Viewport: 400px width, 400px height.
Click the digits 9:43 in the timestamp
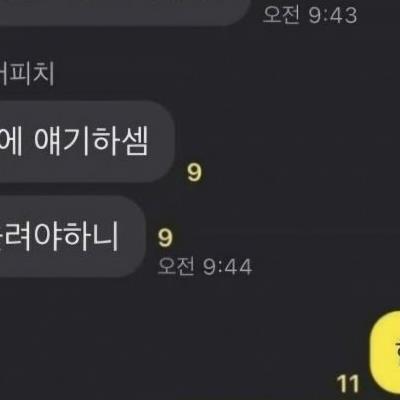tap(333, 15)
